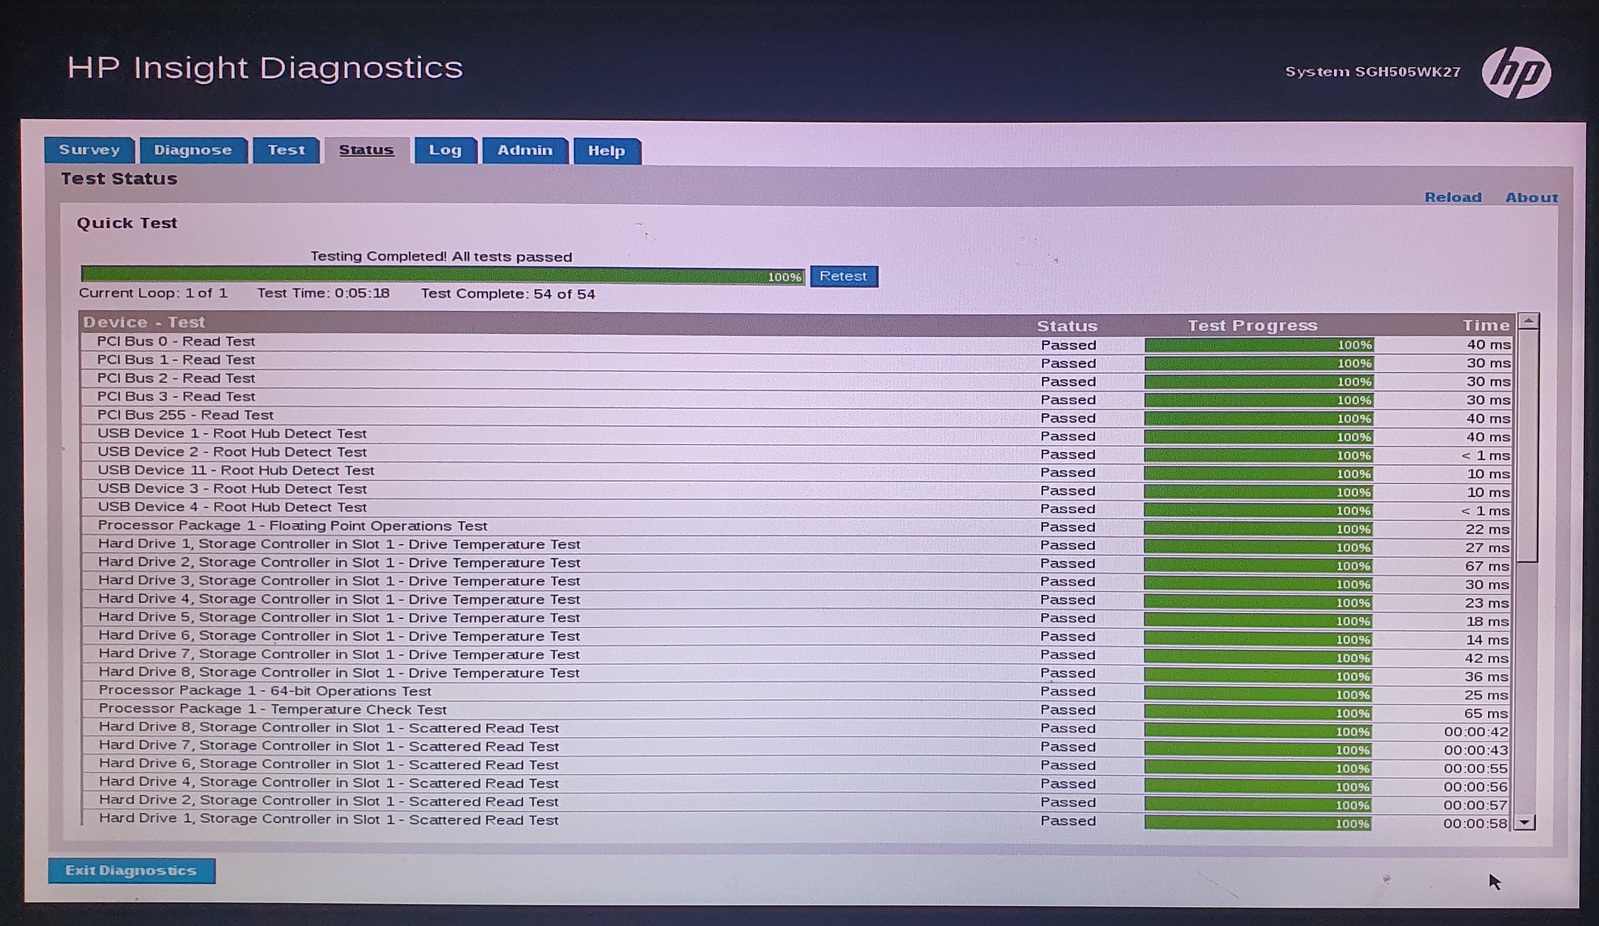This screenshot has height=926, width=1599.
Task: Select the Status tab
Action: 366,150
